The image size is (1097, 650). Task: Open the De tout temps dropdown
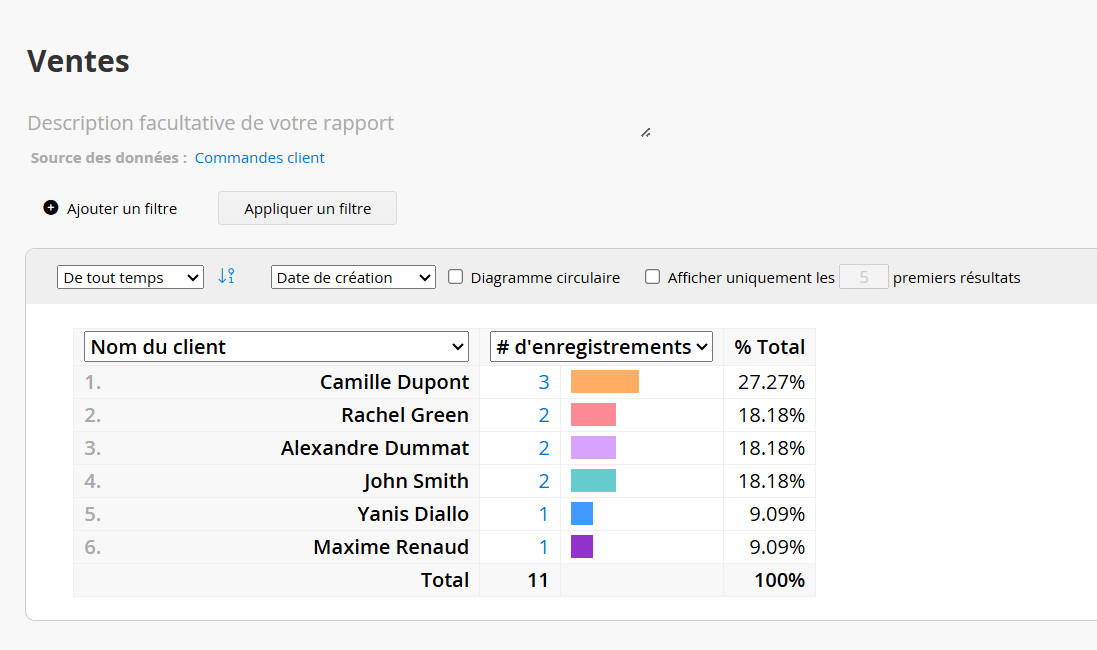coord(130,277)
